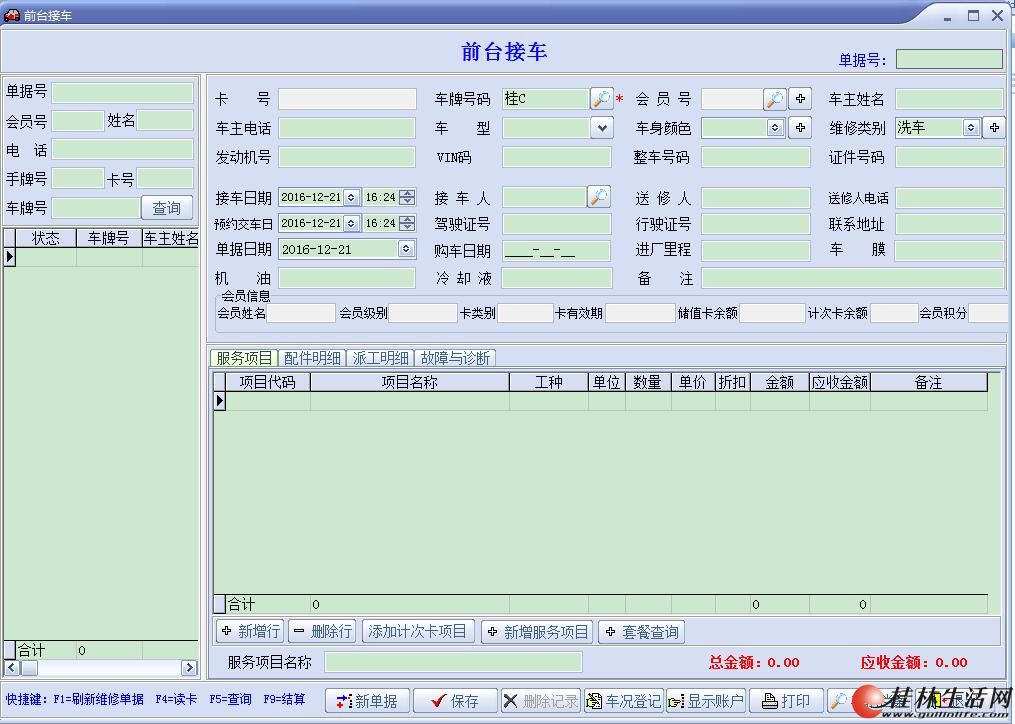Click the left panel horizontal scrollbar right arrow

tap(189, 667)
